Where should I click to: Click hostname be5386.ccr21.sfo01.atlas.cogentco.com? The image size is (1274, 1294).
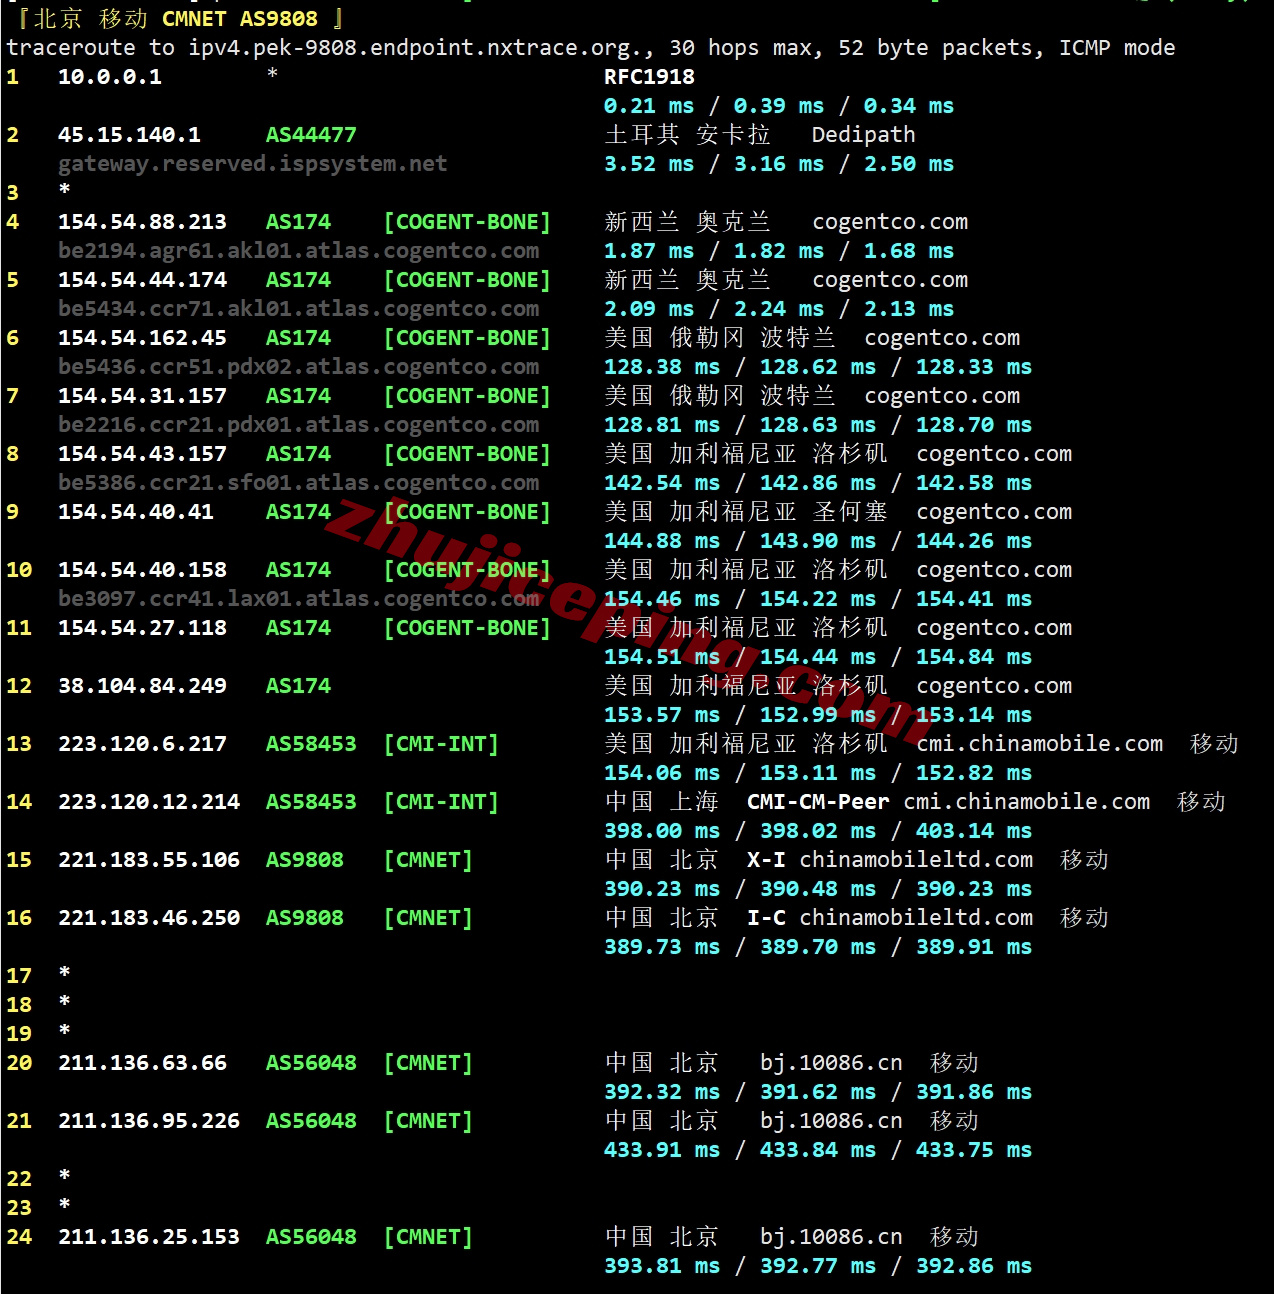click(x=298, y=483)
